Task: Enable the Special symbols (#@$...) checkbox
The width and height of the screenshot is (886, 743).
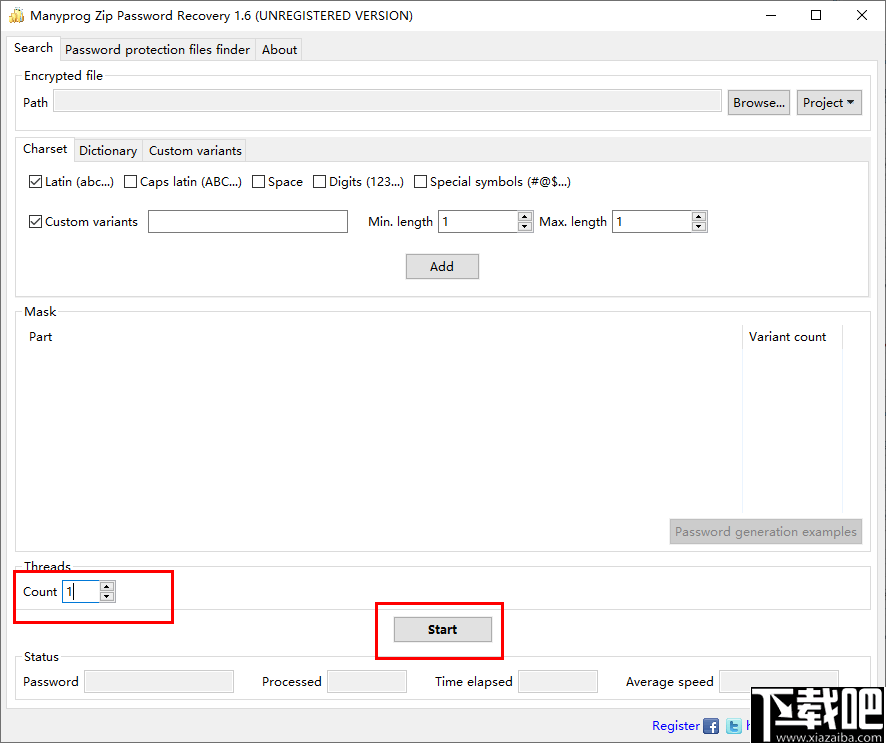Action: (x=420, y=181)
